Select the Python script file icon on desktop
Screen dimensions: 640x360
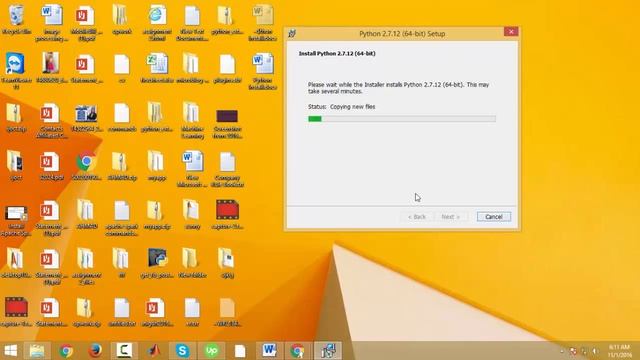pos(157,263)
